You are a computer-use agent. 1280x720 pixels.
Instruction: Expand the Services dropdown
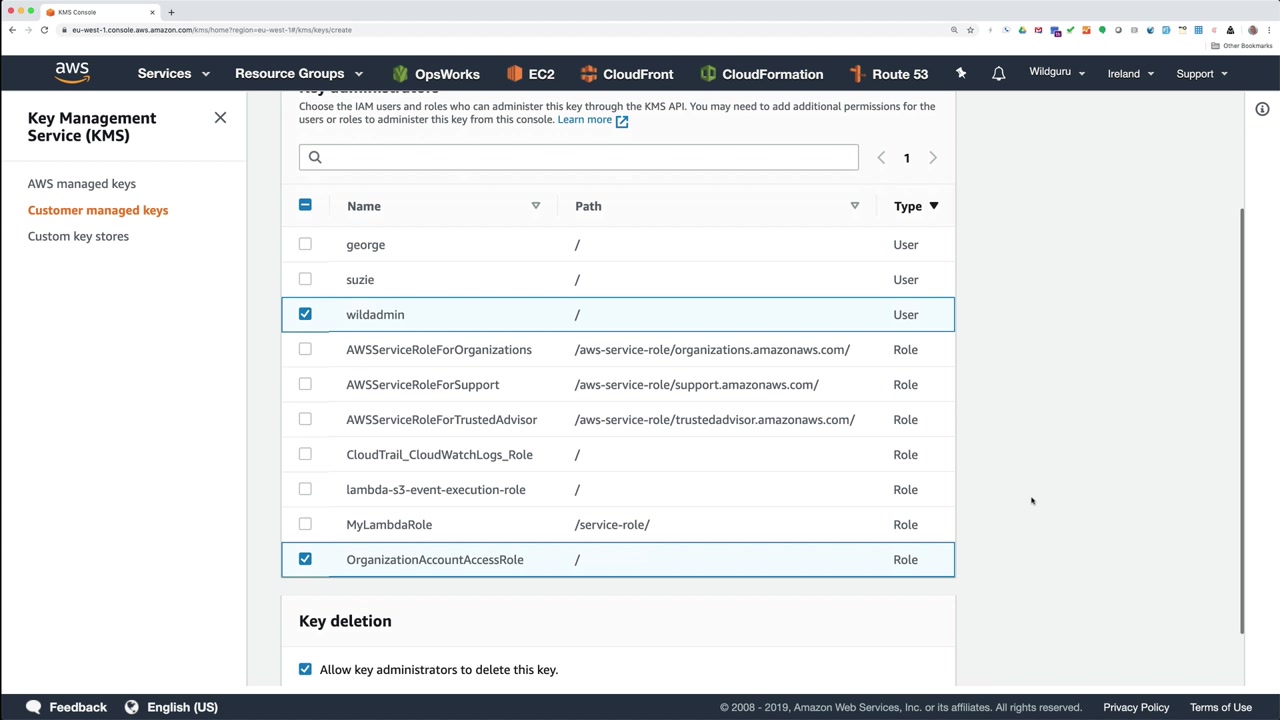point(173,74)
